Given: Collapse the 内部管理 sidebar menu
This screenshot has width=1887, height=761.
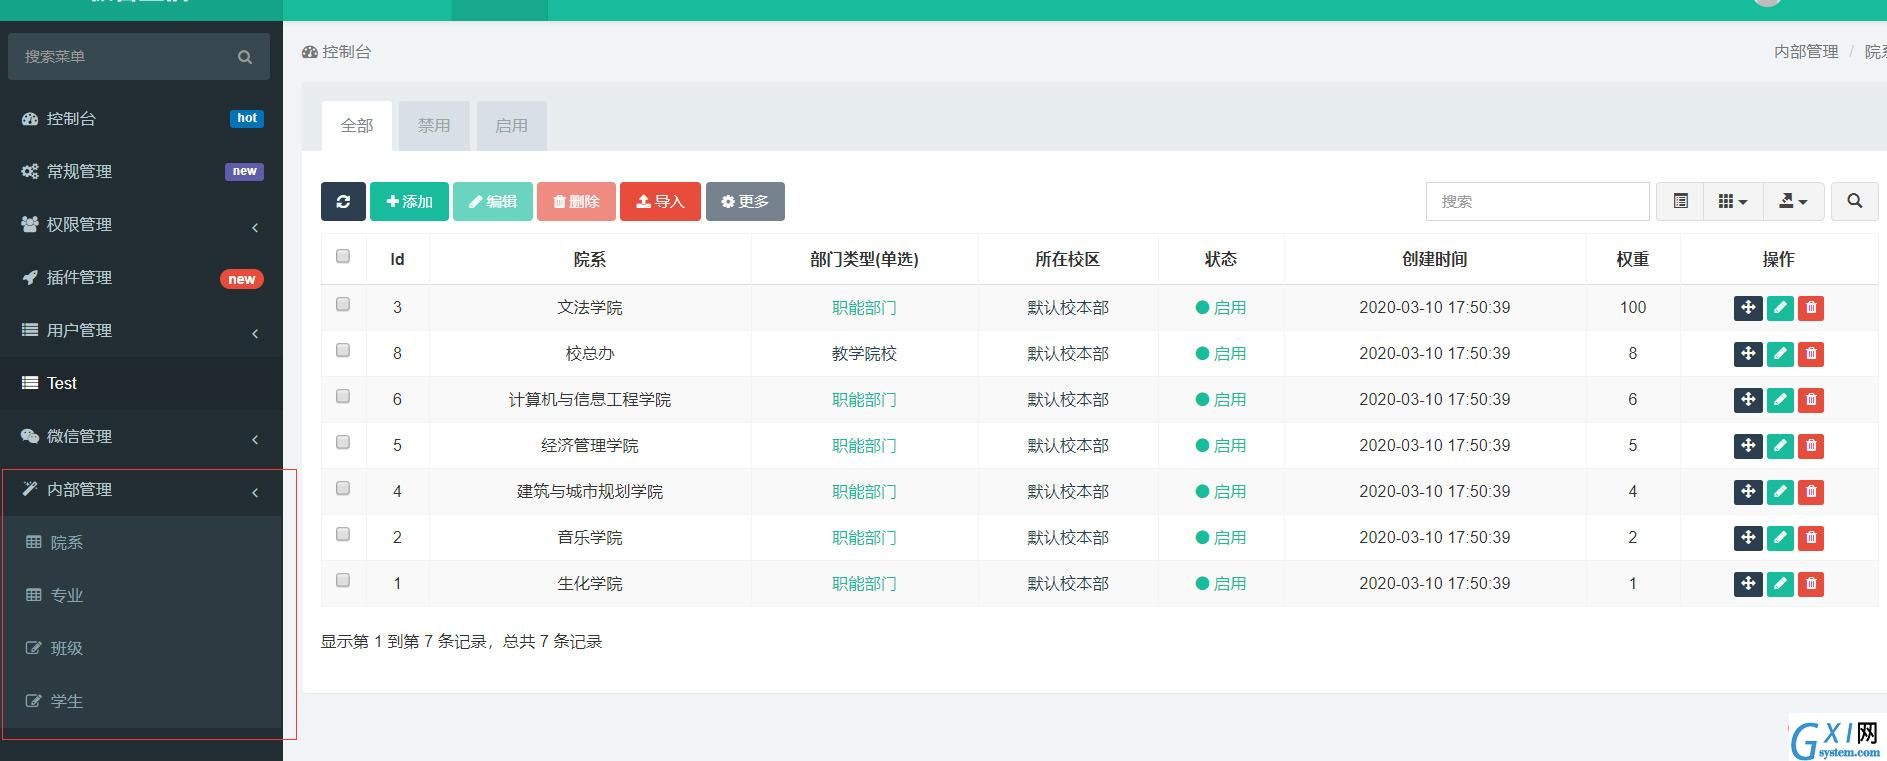Looking at the screenshot, I should point(141,490).
